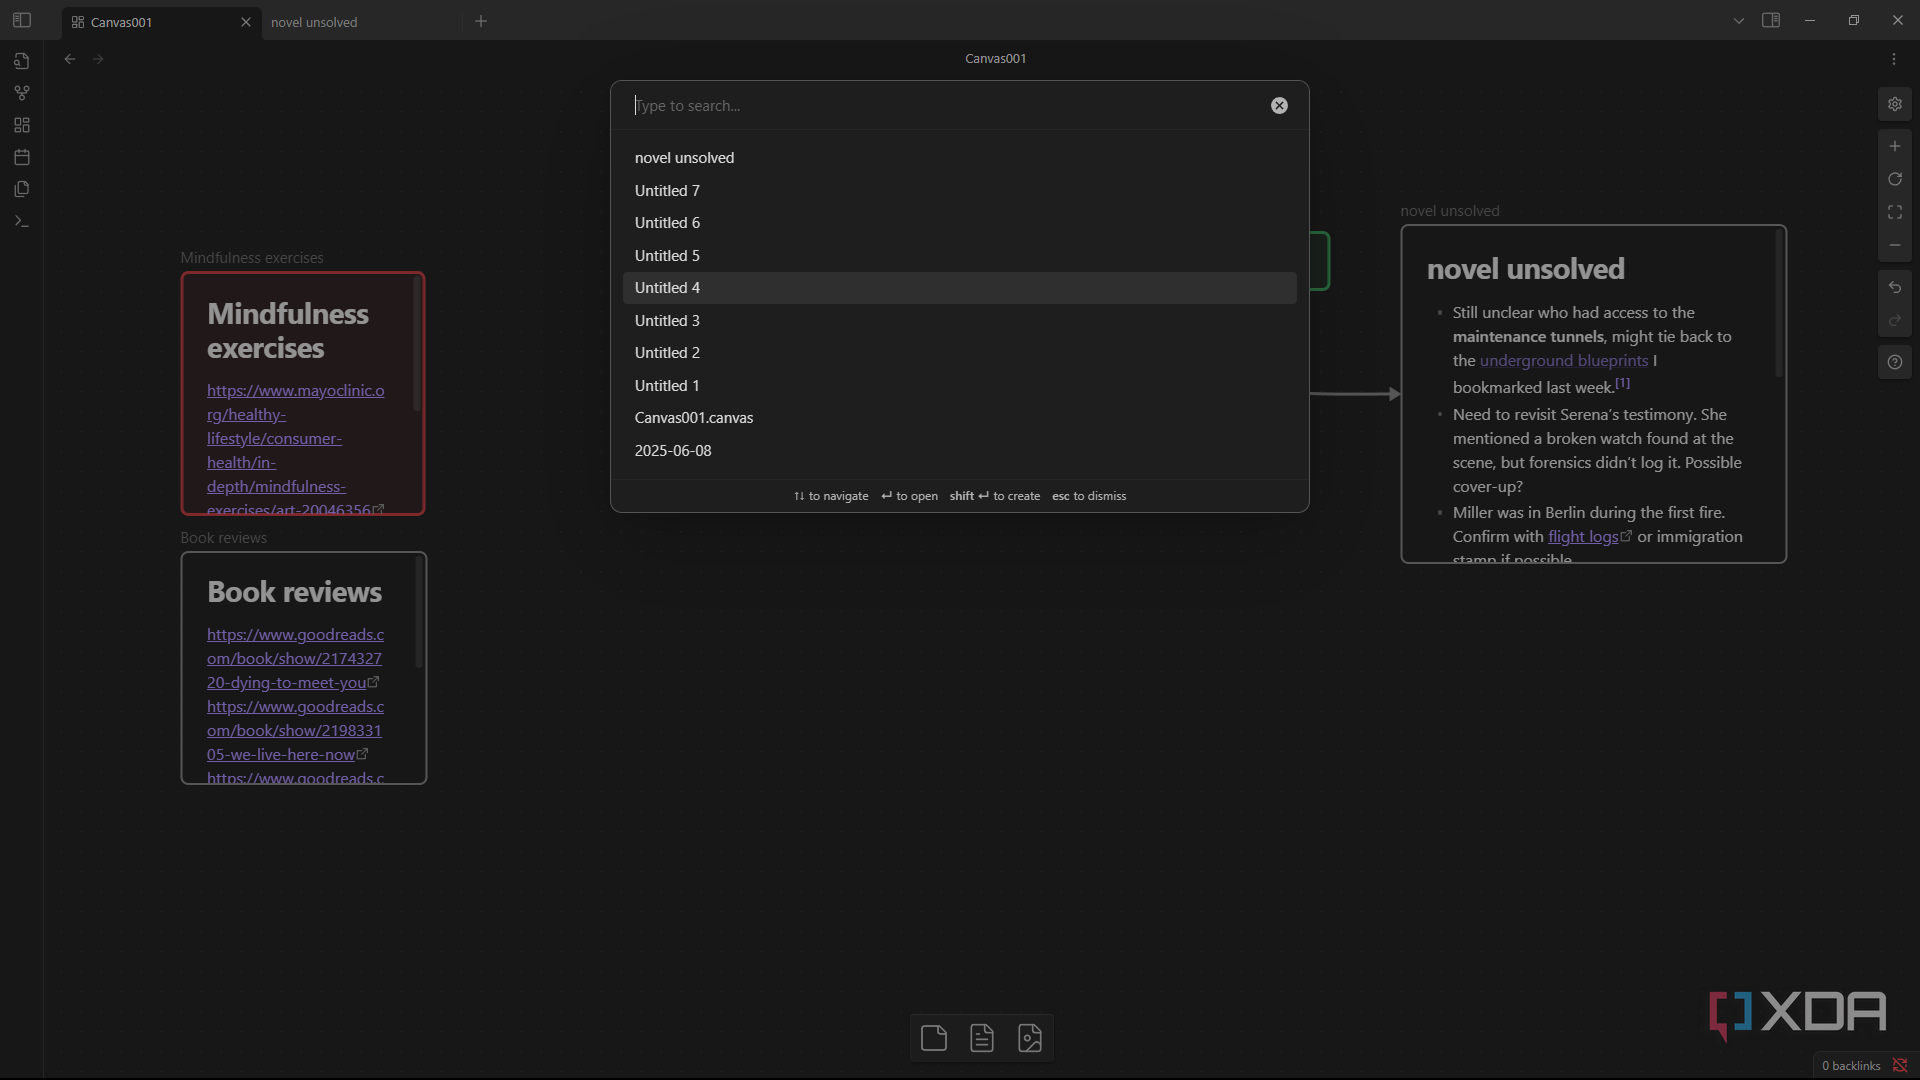Open underground blueprints link
The width and height of the screenshot is (1920, 1080).
coord(1564,361)
